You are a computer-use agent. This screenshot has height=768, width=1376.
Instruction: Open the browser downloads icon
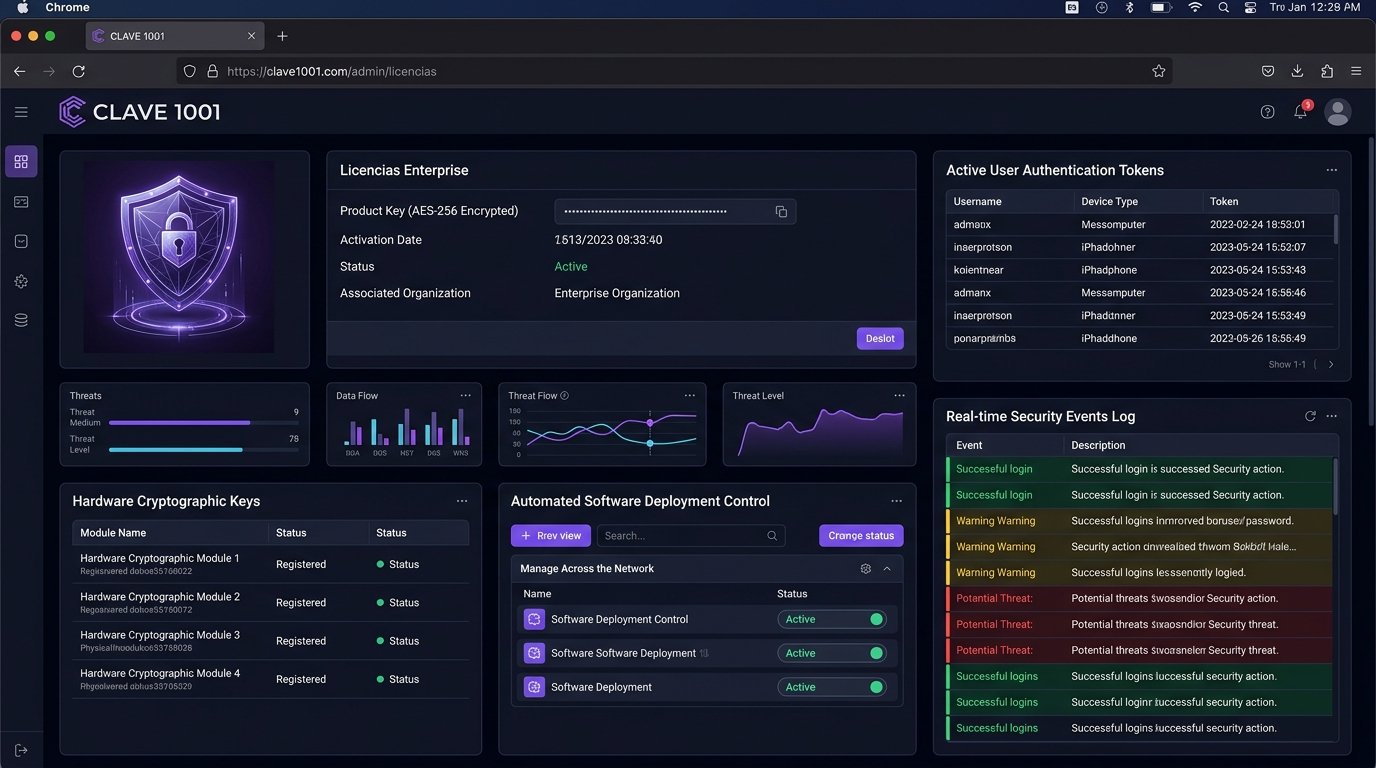pyautogui.click(x=1297, y=71)
